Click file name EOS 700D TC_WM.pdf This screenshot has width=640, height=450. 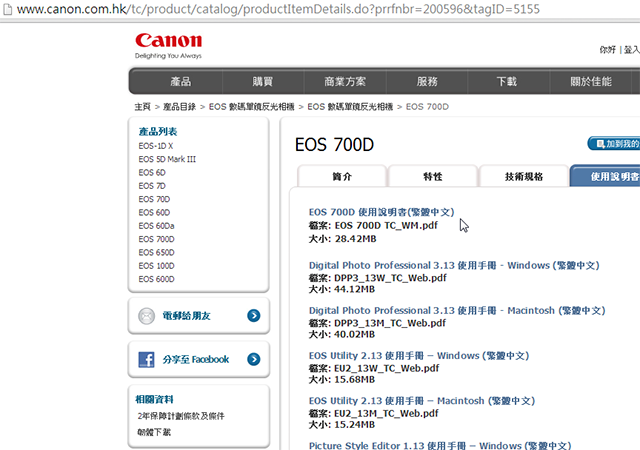(x=386, y=225)
